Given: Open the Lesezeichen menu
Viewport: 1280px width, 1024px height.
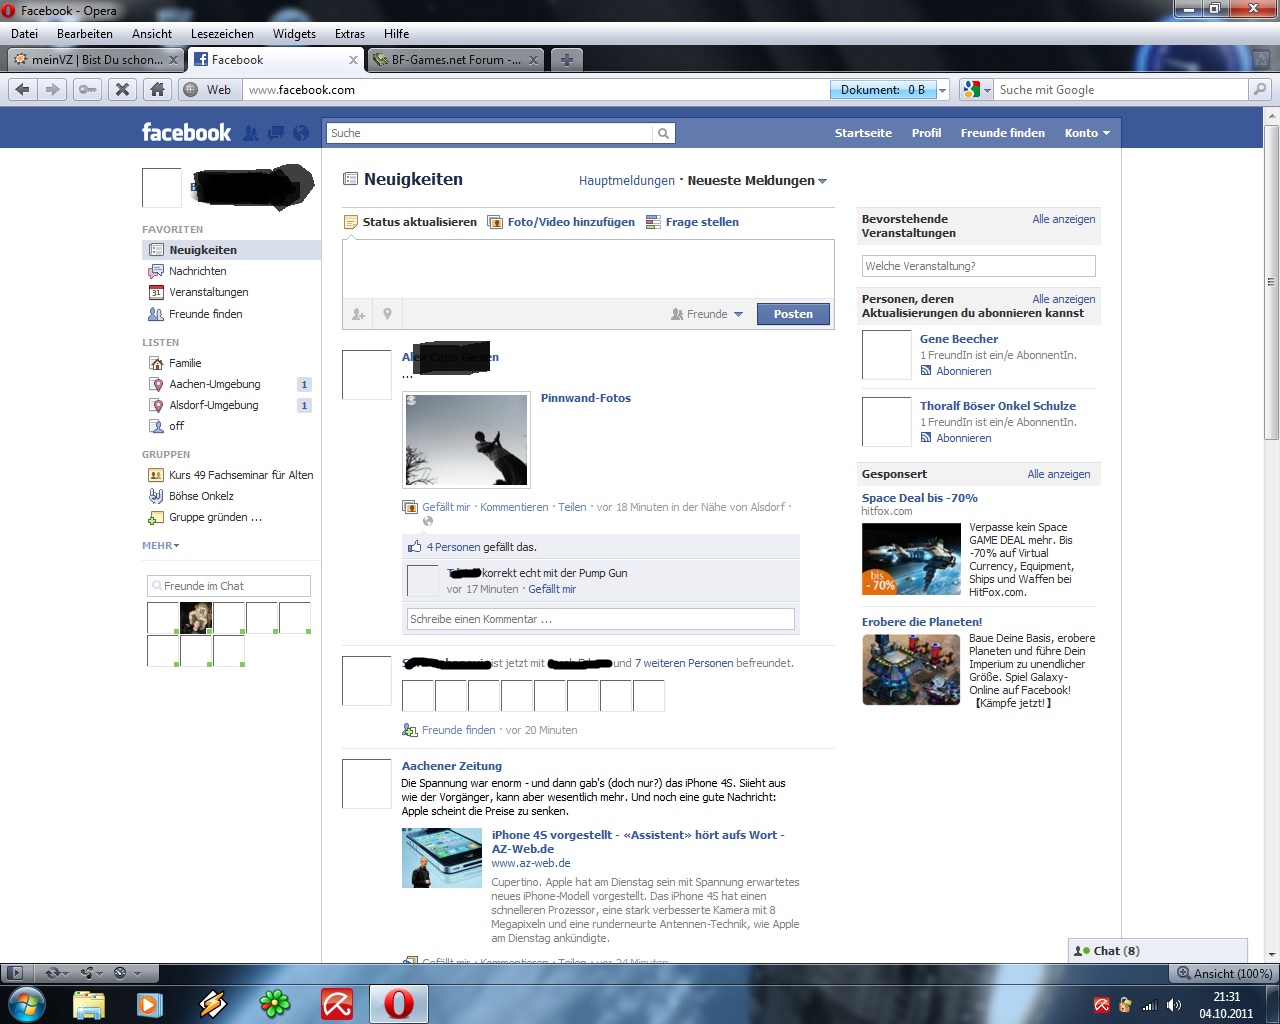Looking at the screenshot, I should click(x=222, y=33).
